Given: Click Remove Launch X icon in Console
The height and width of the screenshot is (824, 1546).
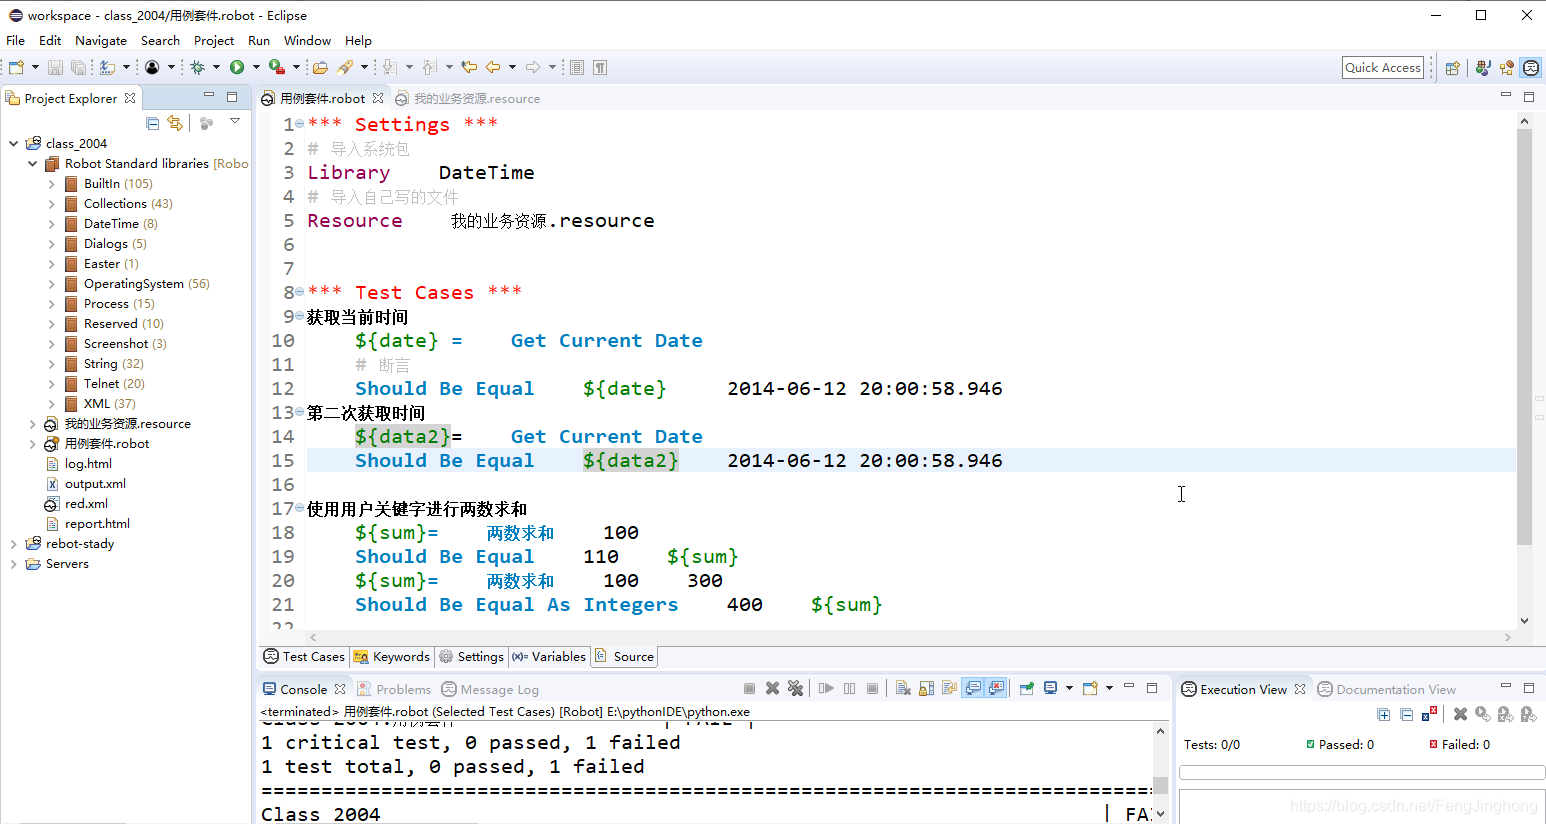Looking at the screenshot, I should (x=772, y=688).
